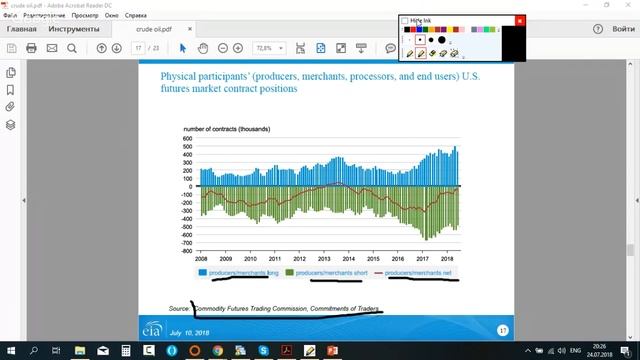Open PowerPoint from the taskbar
This screenshot has width=640, height=360.
click(x=333, y=351)
